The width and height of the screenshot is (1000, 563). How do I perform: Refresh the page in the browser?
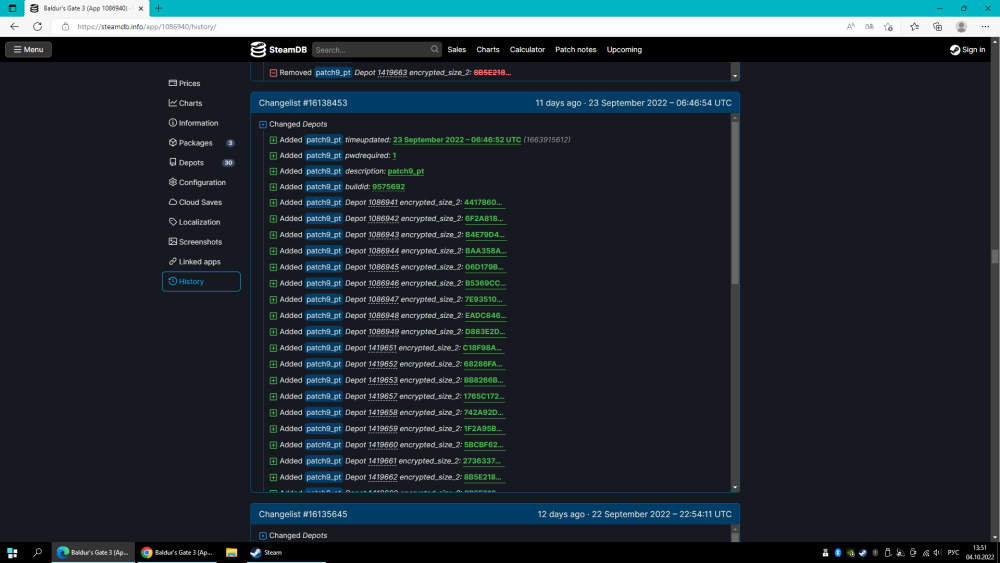click(37, 26)
